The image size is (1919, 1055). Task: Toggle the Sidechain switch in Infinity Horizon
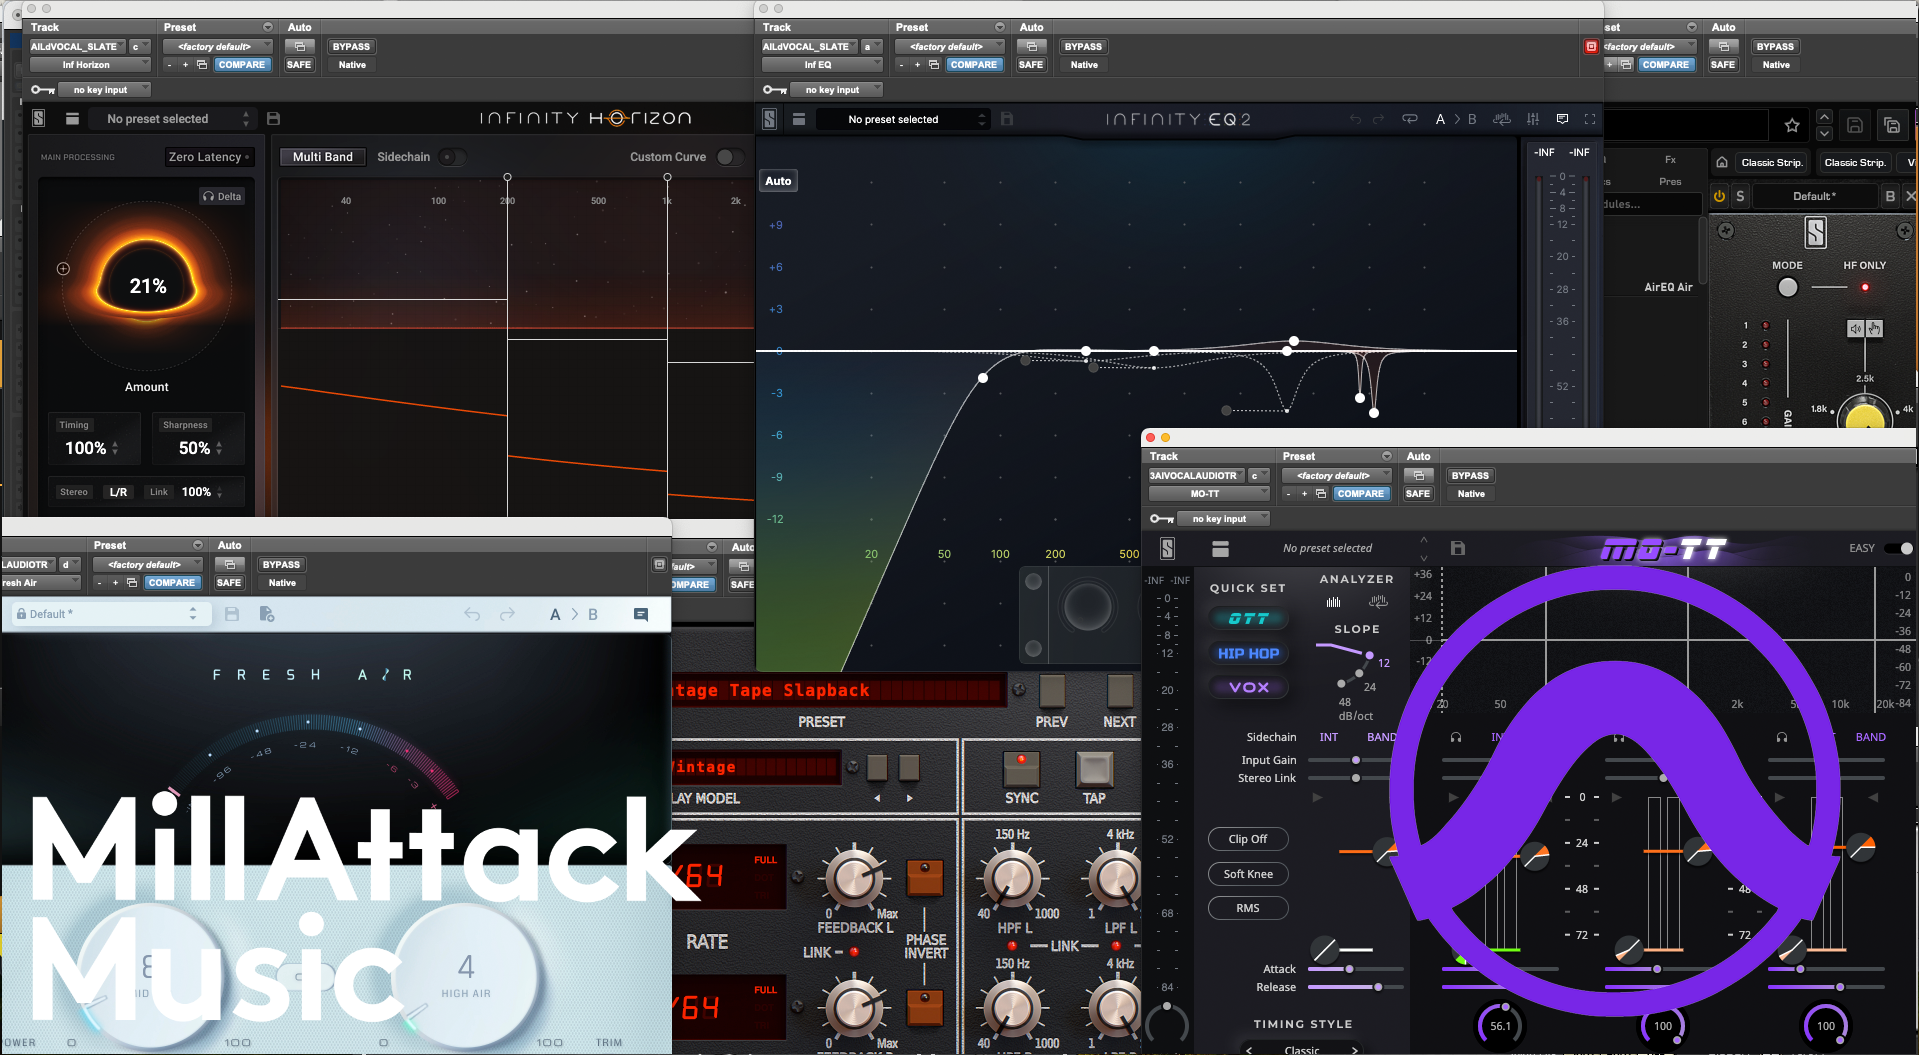[x=451, y=157]
